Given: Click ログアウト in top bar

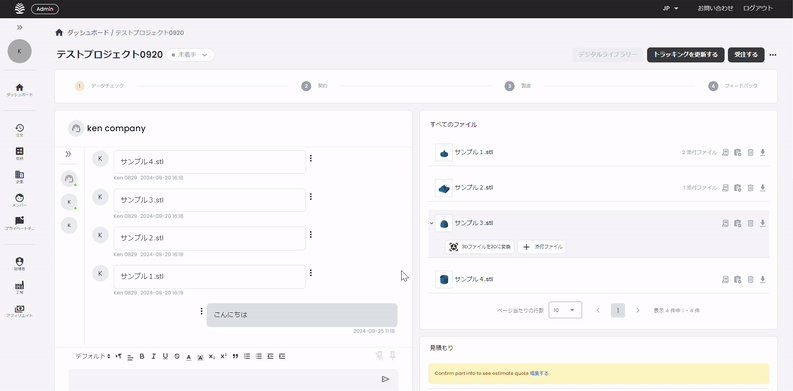Looking at the screenshot, I should click(758, 8).
